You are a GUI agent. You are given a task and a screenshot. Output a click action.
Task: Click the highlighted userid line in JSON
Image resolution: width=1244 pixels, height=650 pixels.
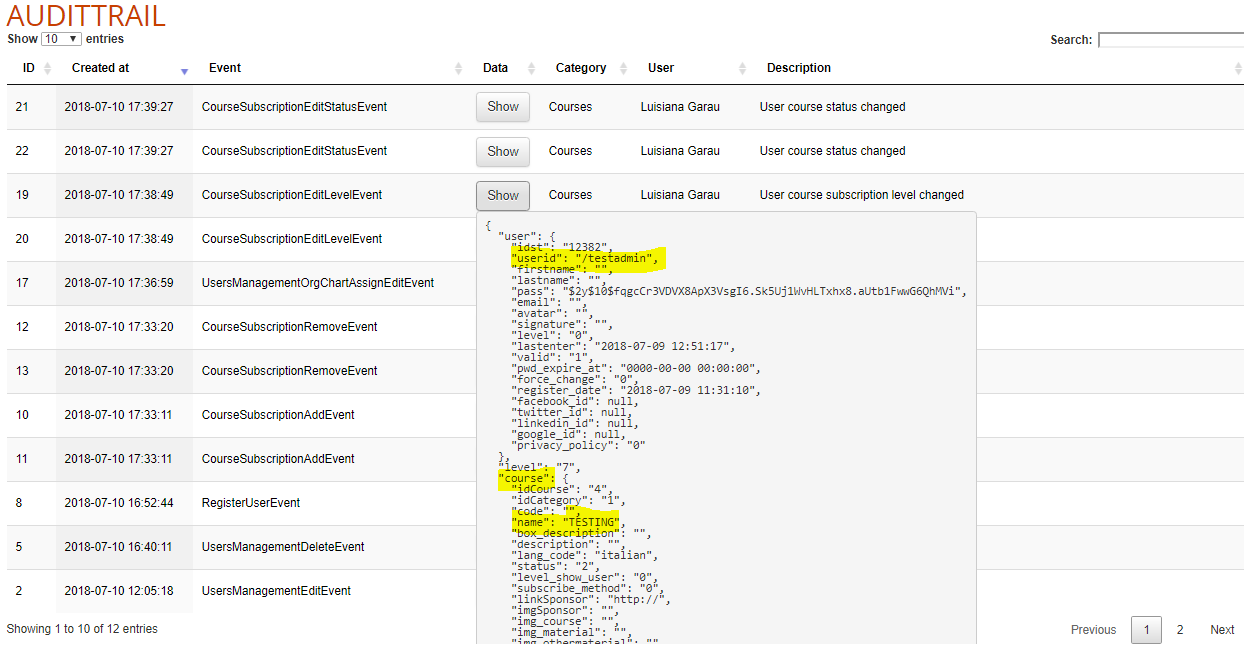point(587,260)
